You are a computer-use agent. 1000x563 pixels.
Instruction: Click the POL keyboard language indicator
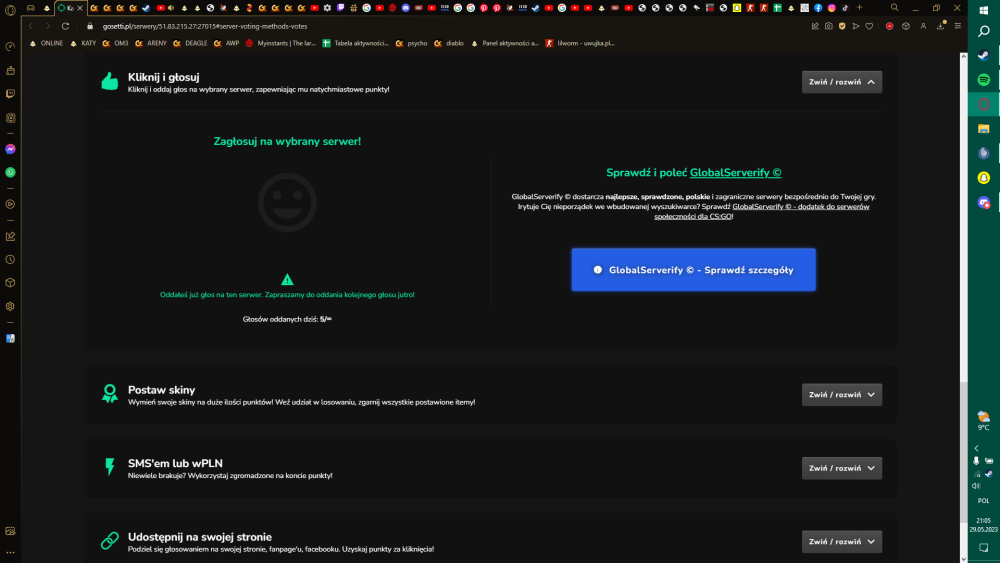[x=983, y=501]
